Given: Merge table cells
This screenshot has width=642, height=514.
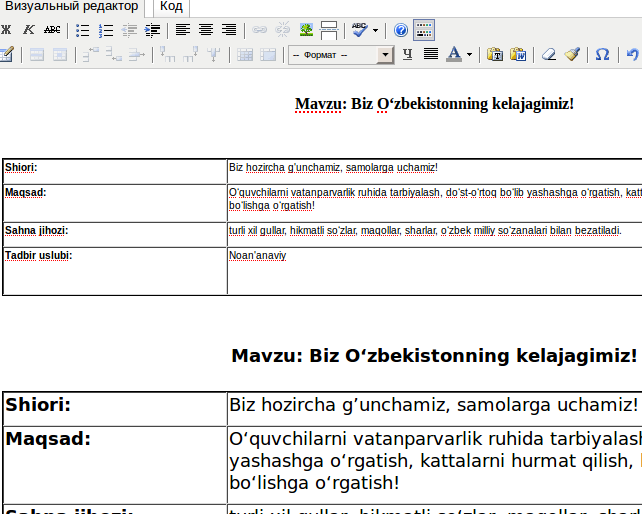Looking at the screenshot, I should pyautogui.click(x=268, y=55).
